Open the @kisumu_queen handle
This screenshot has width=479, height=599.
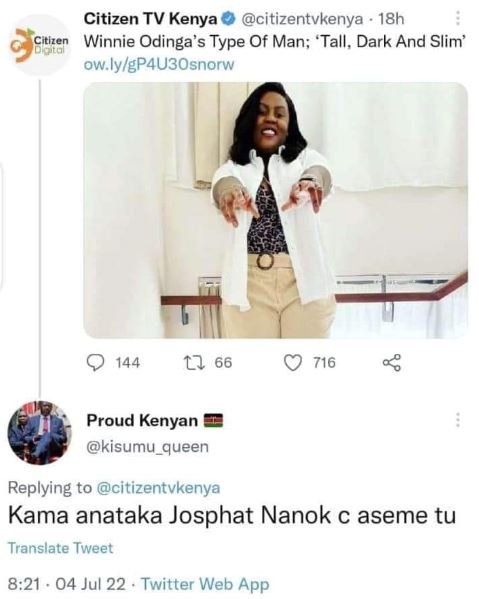[148, 447]
